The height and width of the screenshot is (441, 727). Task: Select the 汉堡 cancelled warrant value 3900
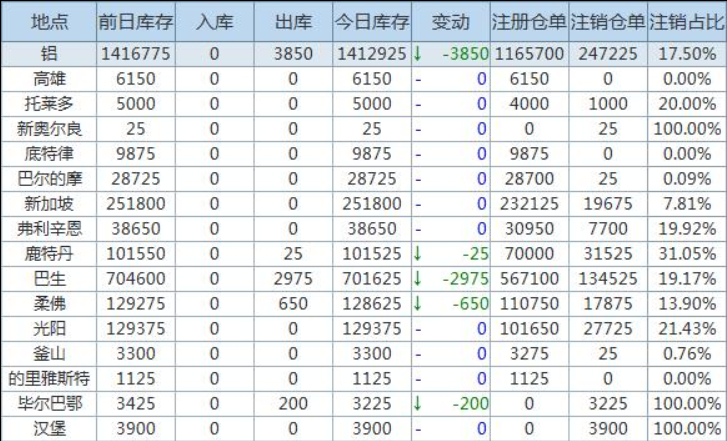pyautogui.click(x=608, y=428)
